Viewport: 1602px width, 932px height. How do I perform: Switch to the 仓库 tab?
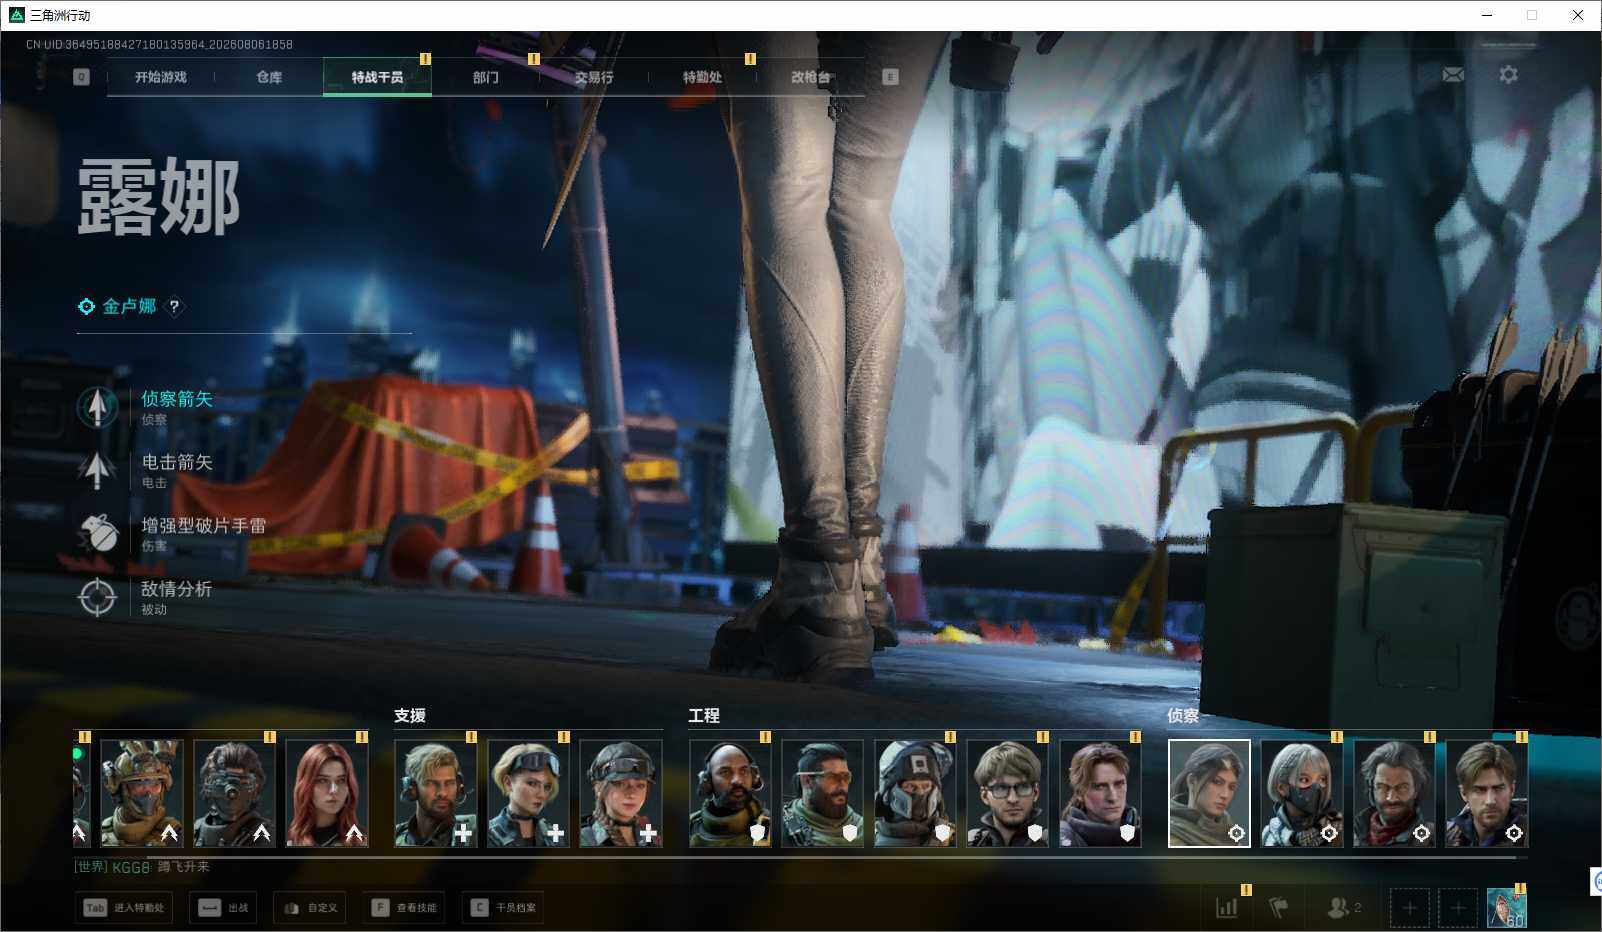click(x=269, y=77)
